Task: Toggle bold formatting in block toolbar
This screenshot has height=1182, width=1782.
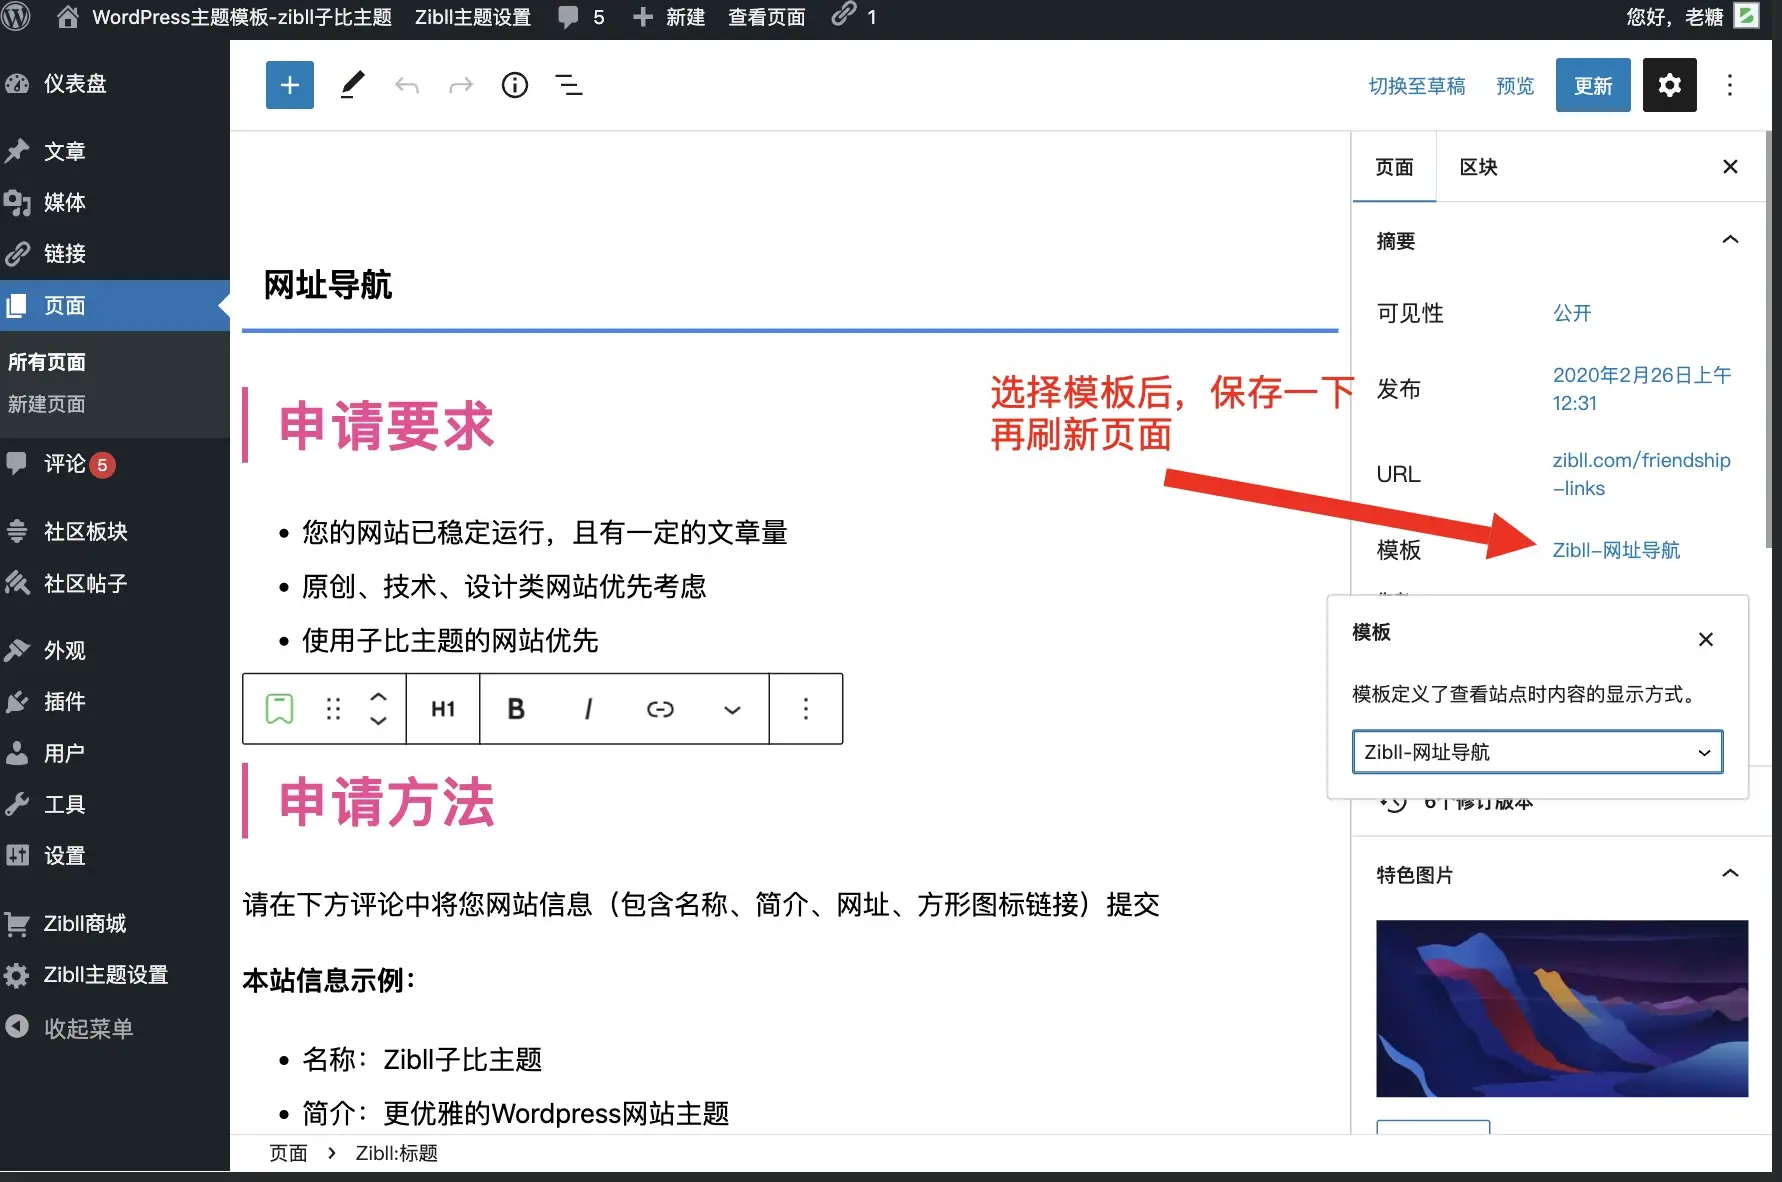Action: tap(516, 709)
